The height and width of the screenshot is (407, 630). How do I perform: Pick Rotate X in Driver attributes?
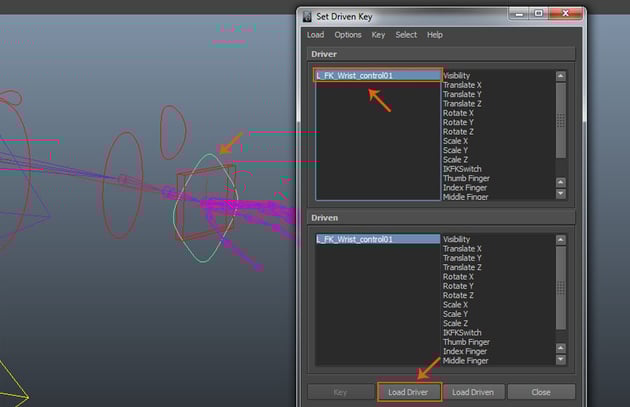(x=460, y=113)
